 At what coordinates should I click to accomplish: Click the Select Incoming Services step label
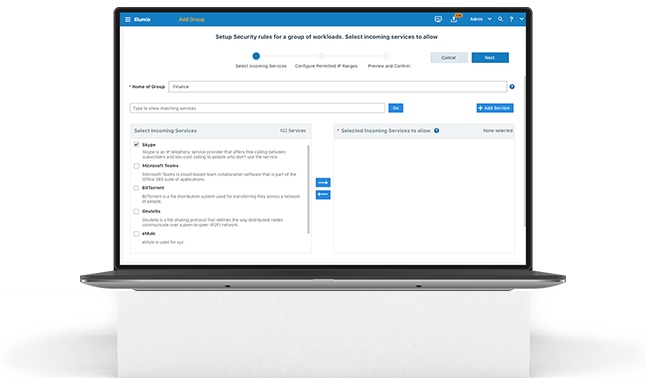point(261,66)
